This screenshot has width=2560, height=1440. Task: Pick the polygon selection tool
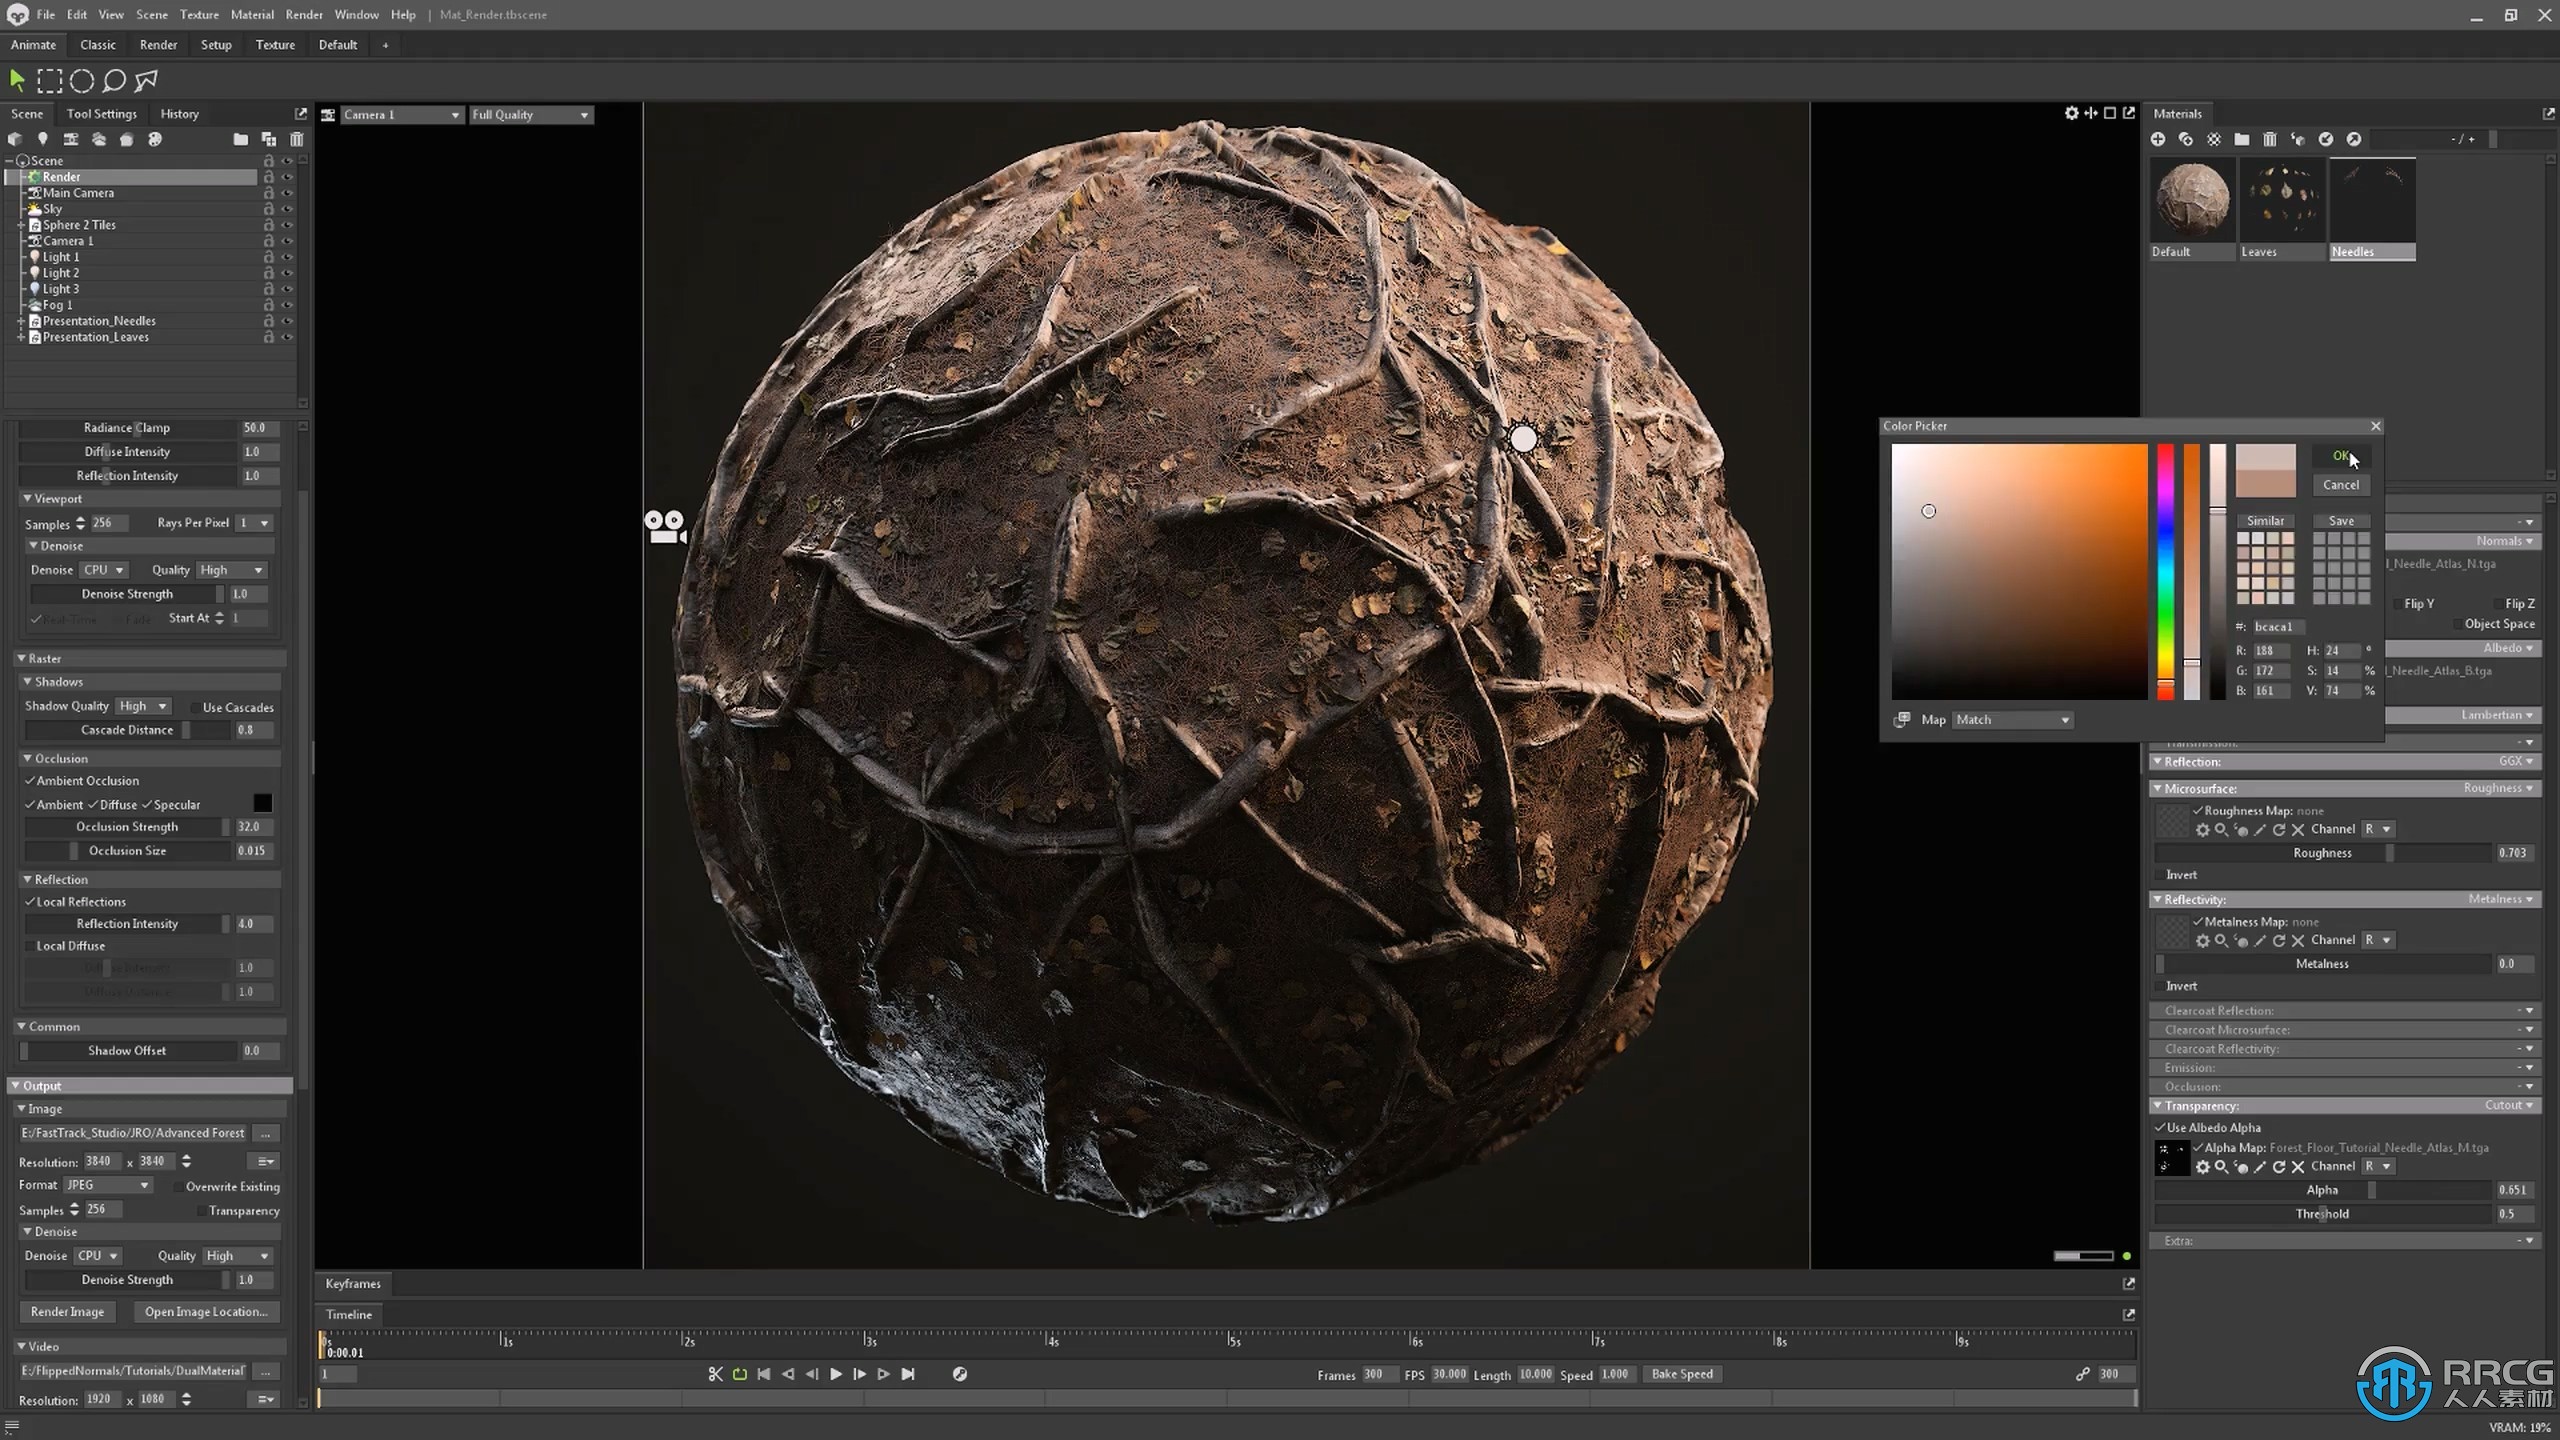pos(146,80)
